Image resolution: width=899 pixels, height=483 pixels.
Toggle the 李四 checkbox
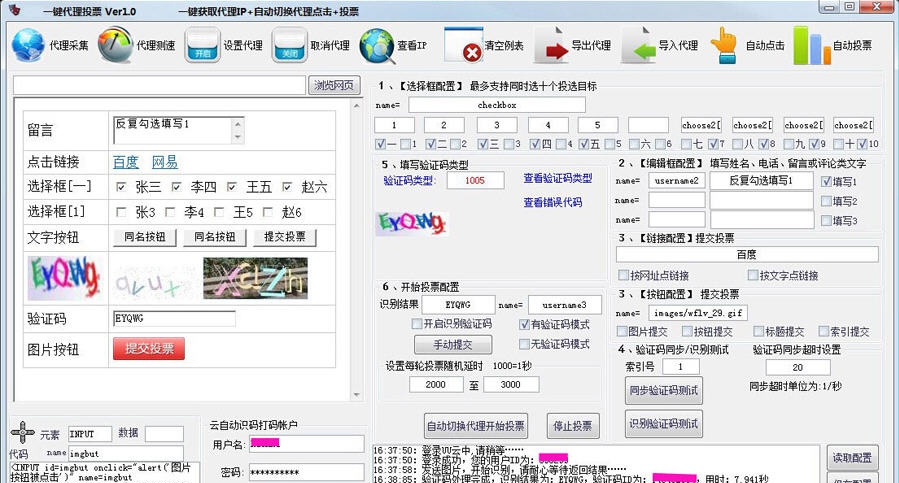click(x=176, y=187)
